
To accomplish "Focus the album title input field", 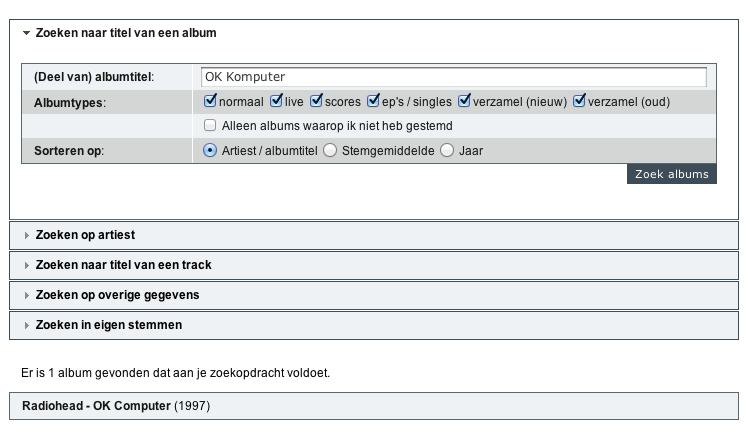I will coord(453,77).
